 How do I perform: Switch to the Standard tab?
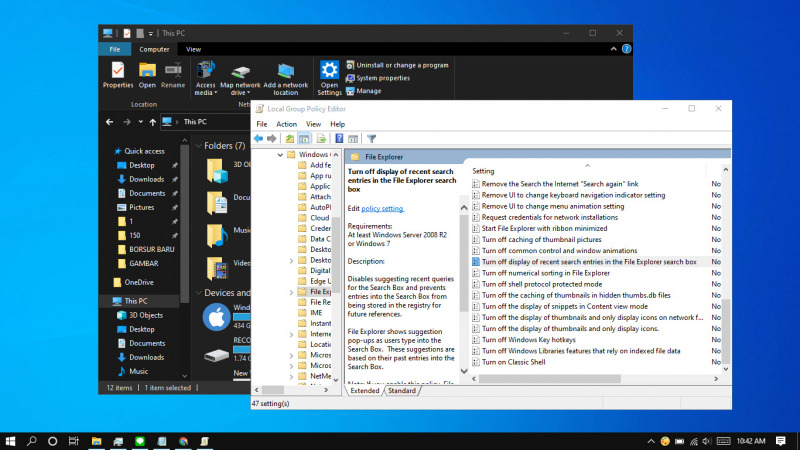(x=402, y=391)
